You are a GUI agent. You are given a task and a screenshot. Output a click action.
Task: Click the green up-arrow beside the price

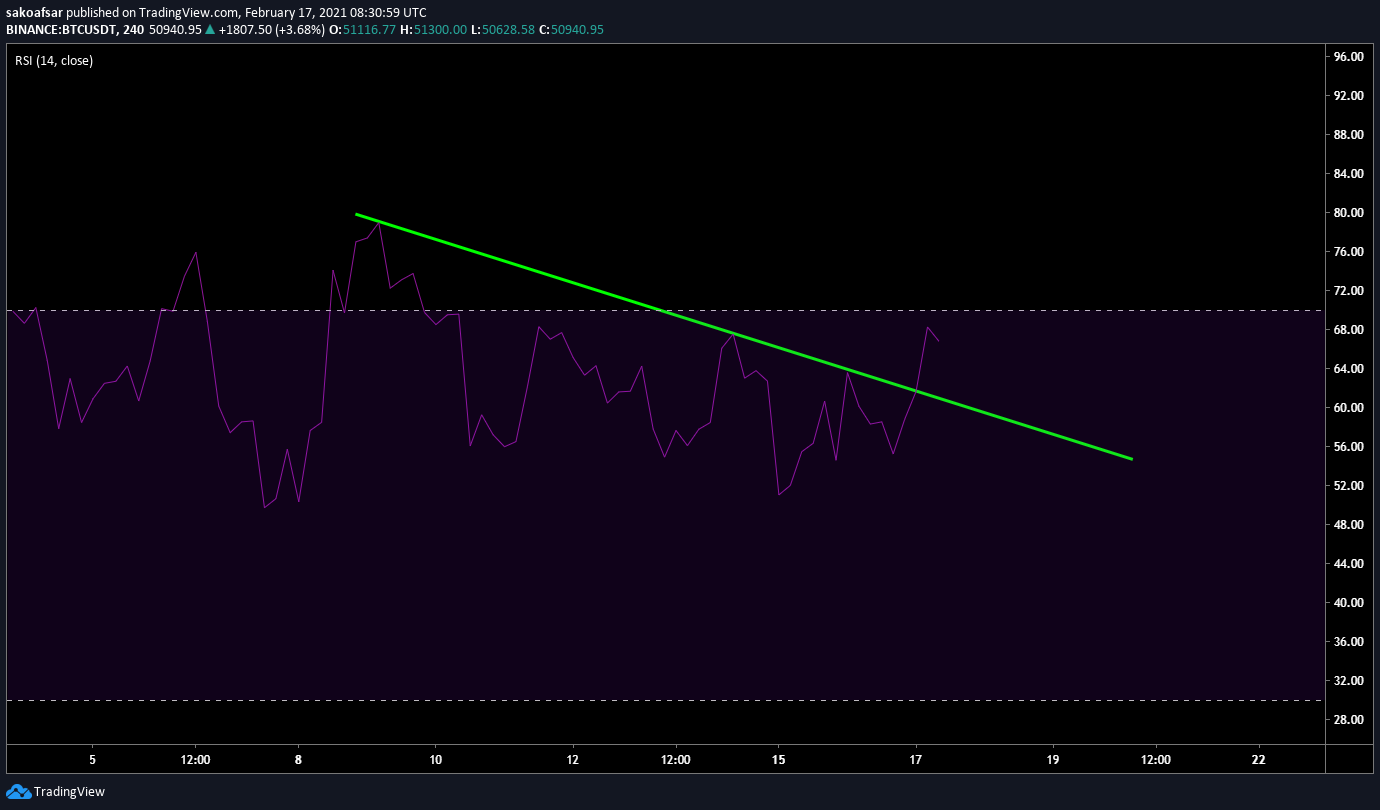point(209,30)
